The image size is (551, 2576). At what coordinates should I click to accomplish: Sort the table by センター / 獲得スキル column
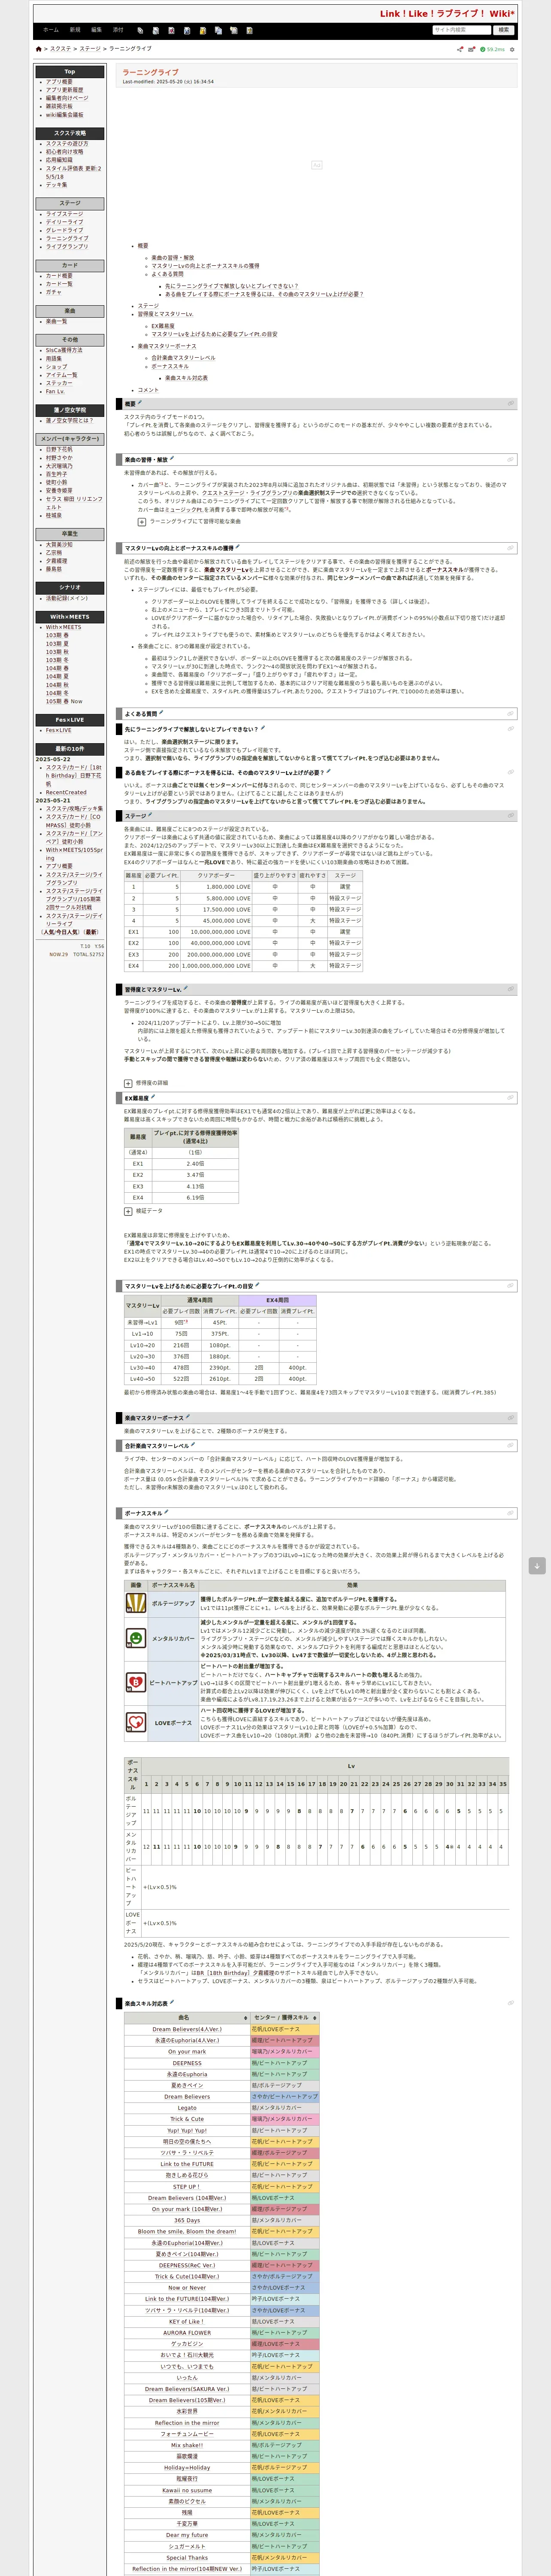(x=285, y=2018)
